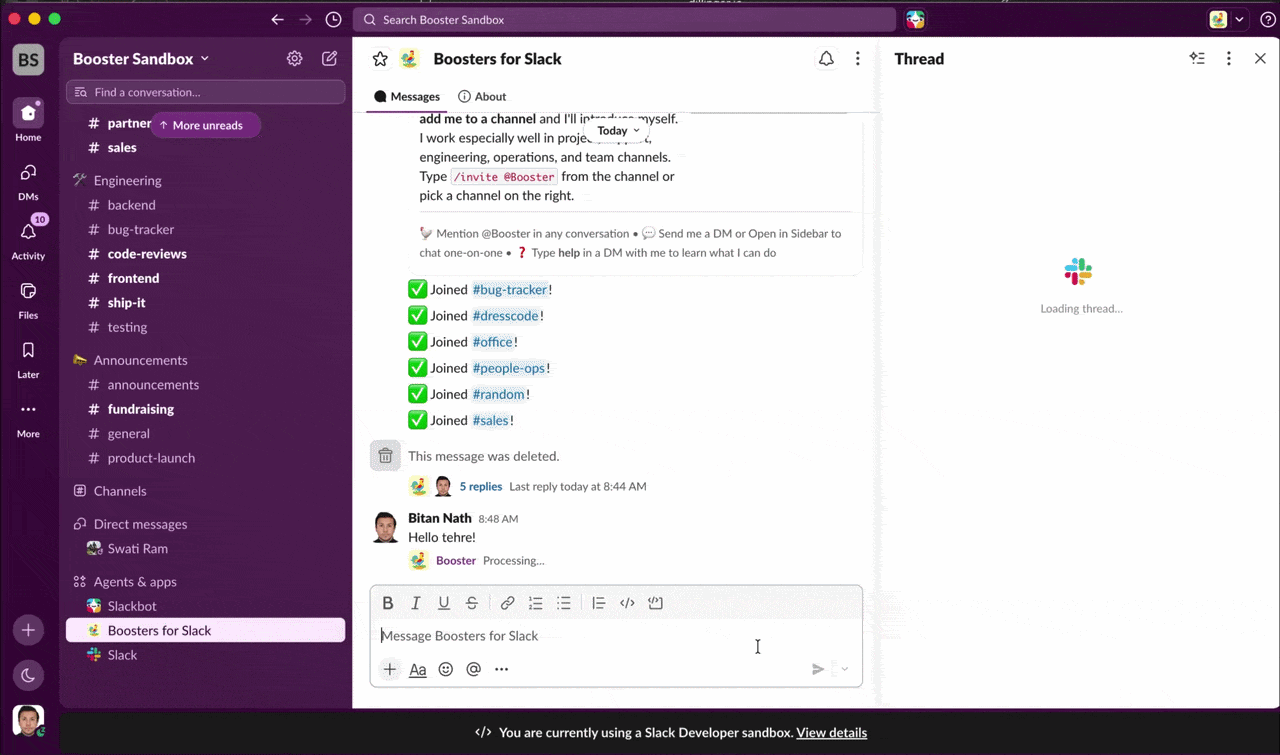Open the #people-ops channel link
Viewport: 1280px width, 755px height.
coord(509,368)
